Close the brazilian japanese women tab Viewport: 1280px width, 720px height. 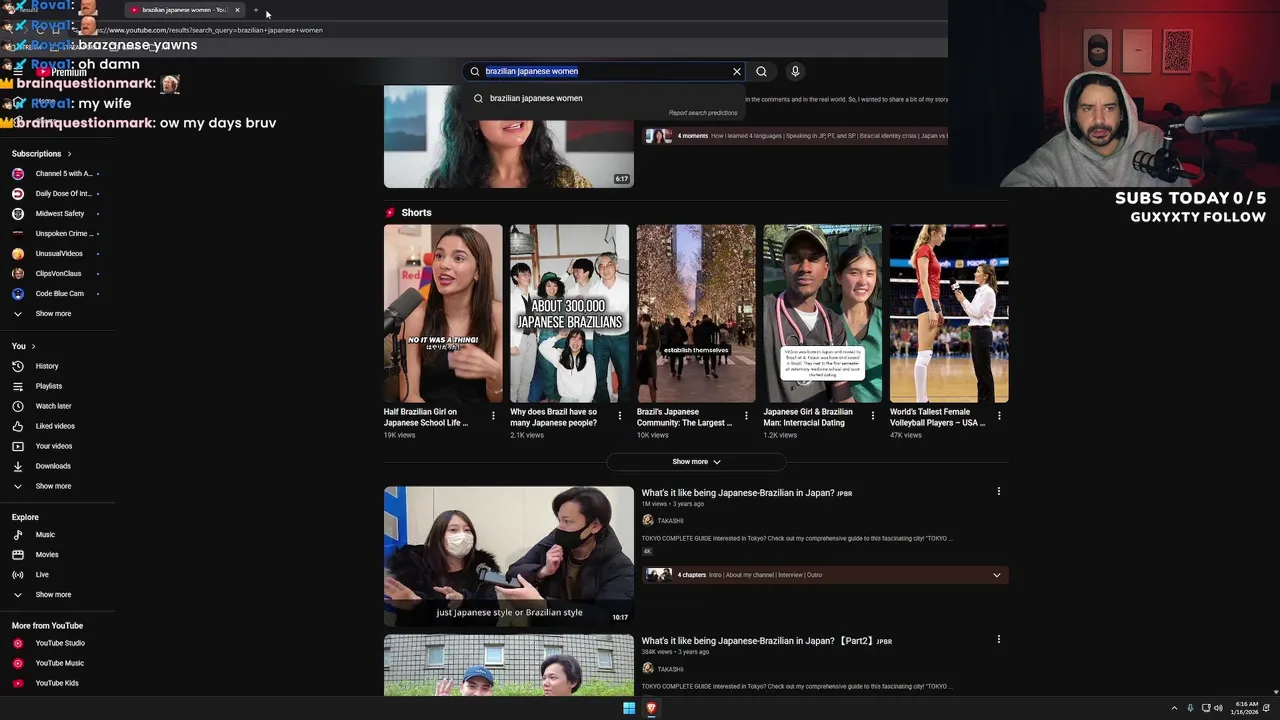237,10
